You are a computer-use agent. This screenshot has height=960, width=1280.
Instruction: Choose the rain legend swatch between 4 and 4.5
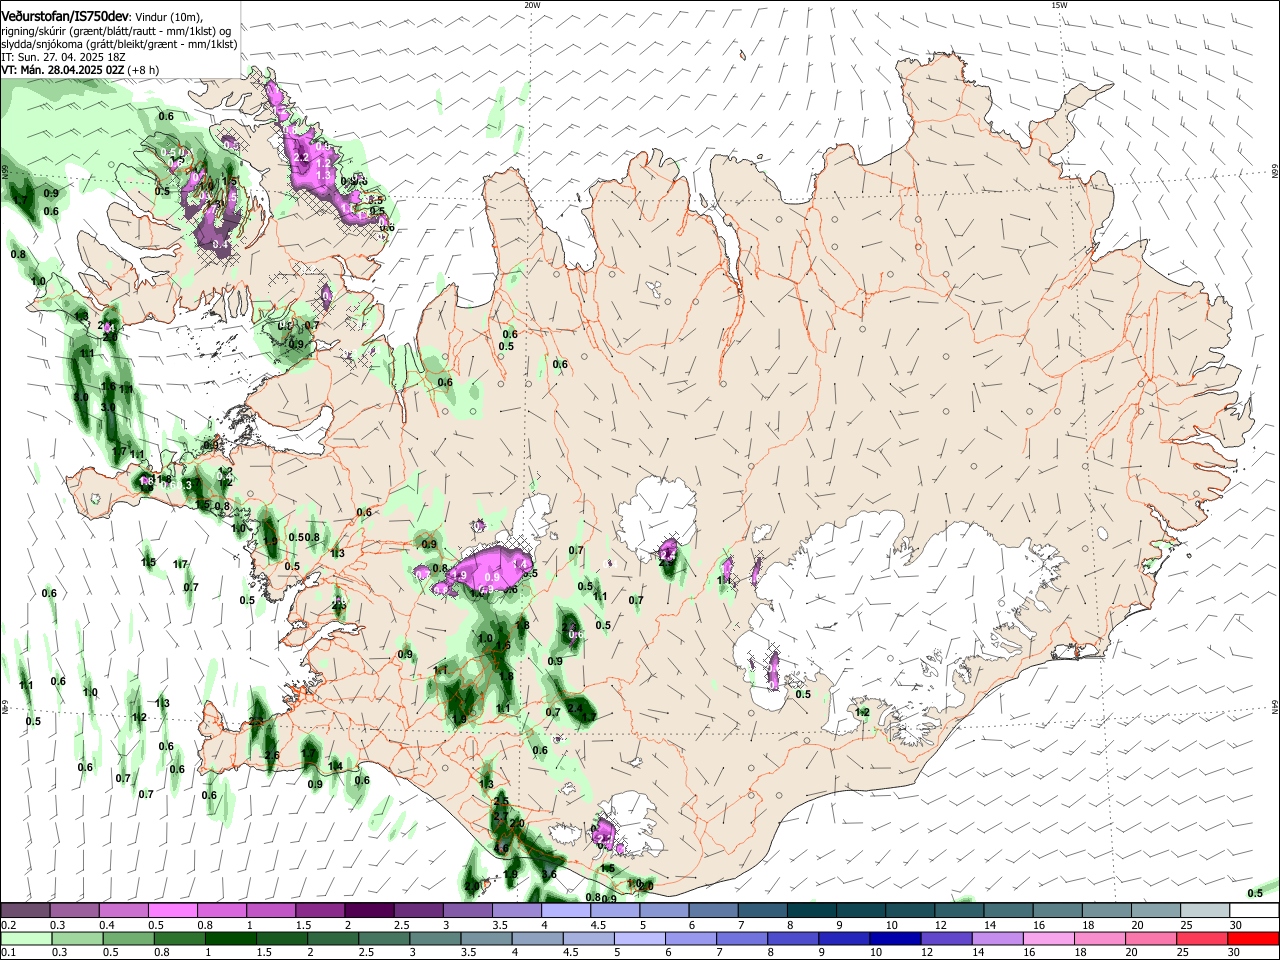[536, 938]
